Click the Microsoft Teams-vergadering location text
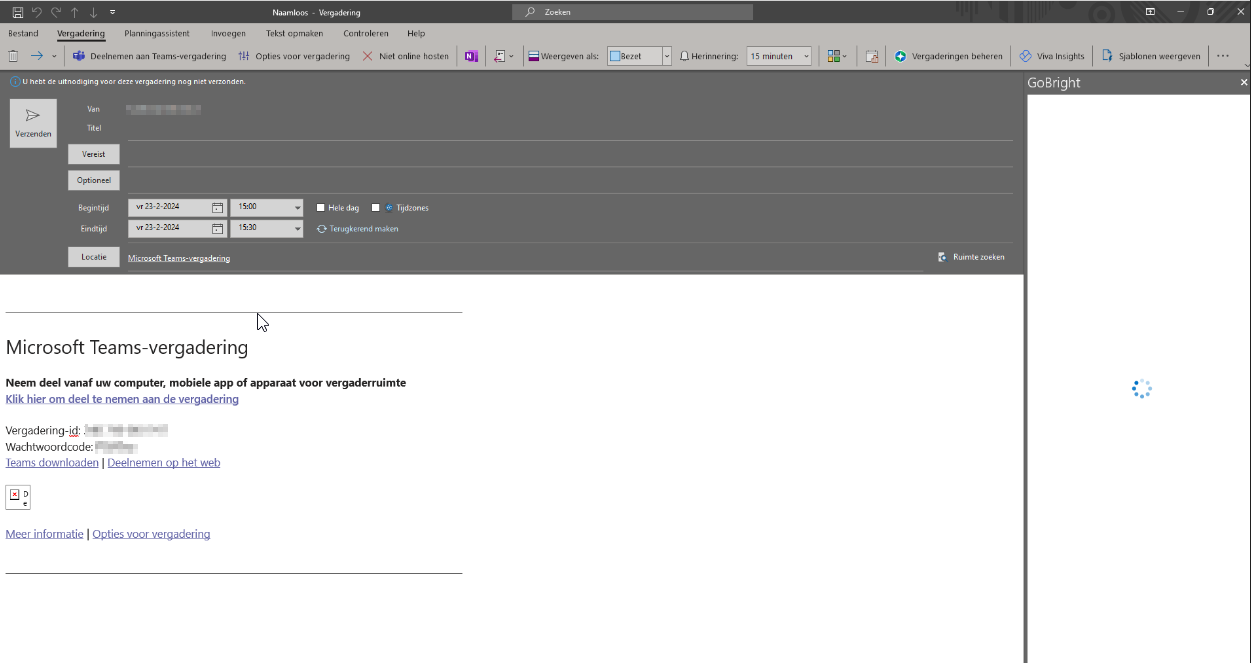The image size is (1251, 663). pos(179,258)
